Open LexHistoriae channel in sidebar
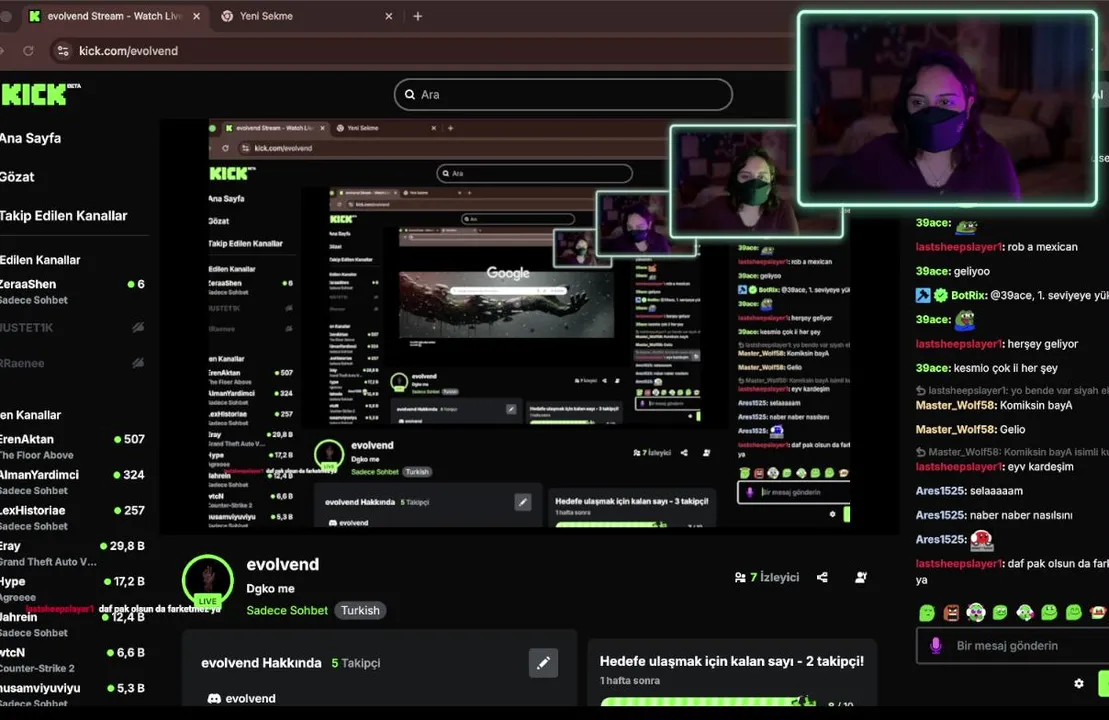Screen dimensions: 1109x720 click(72, 517)
